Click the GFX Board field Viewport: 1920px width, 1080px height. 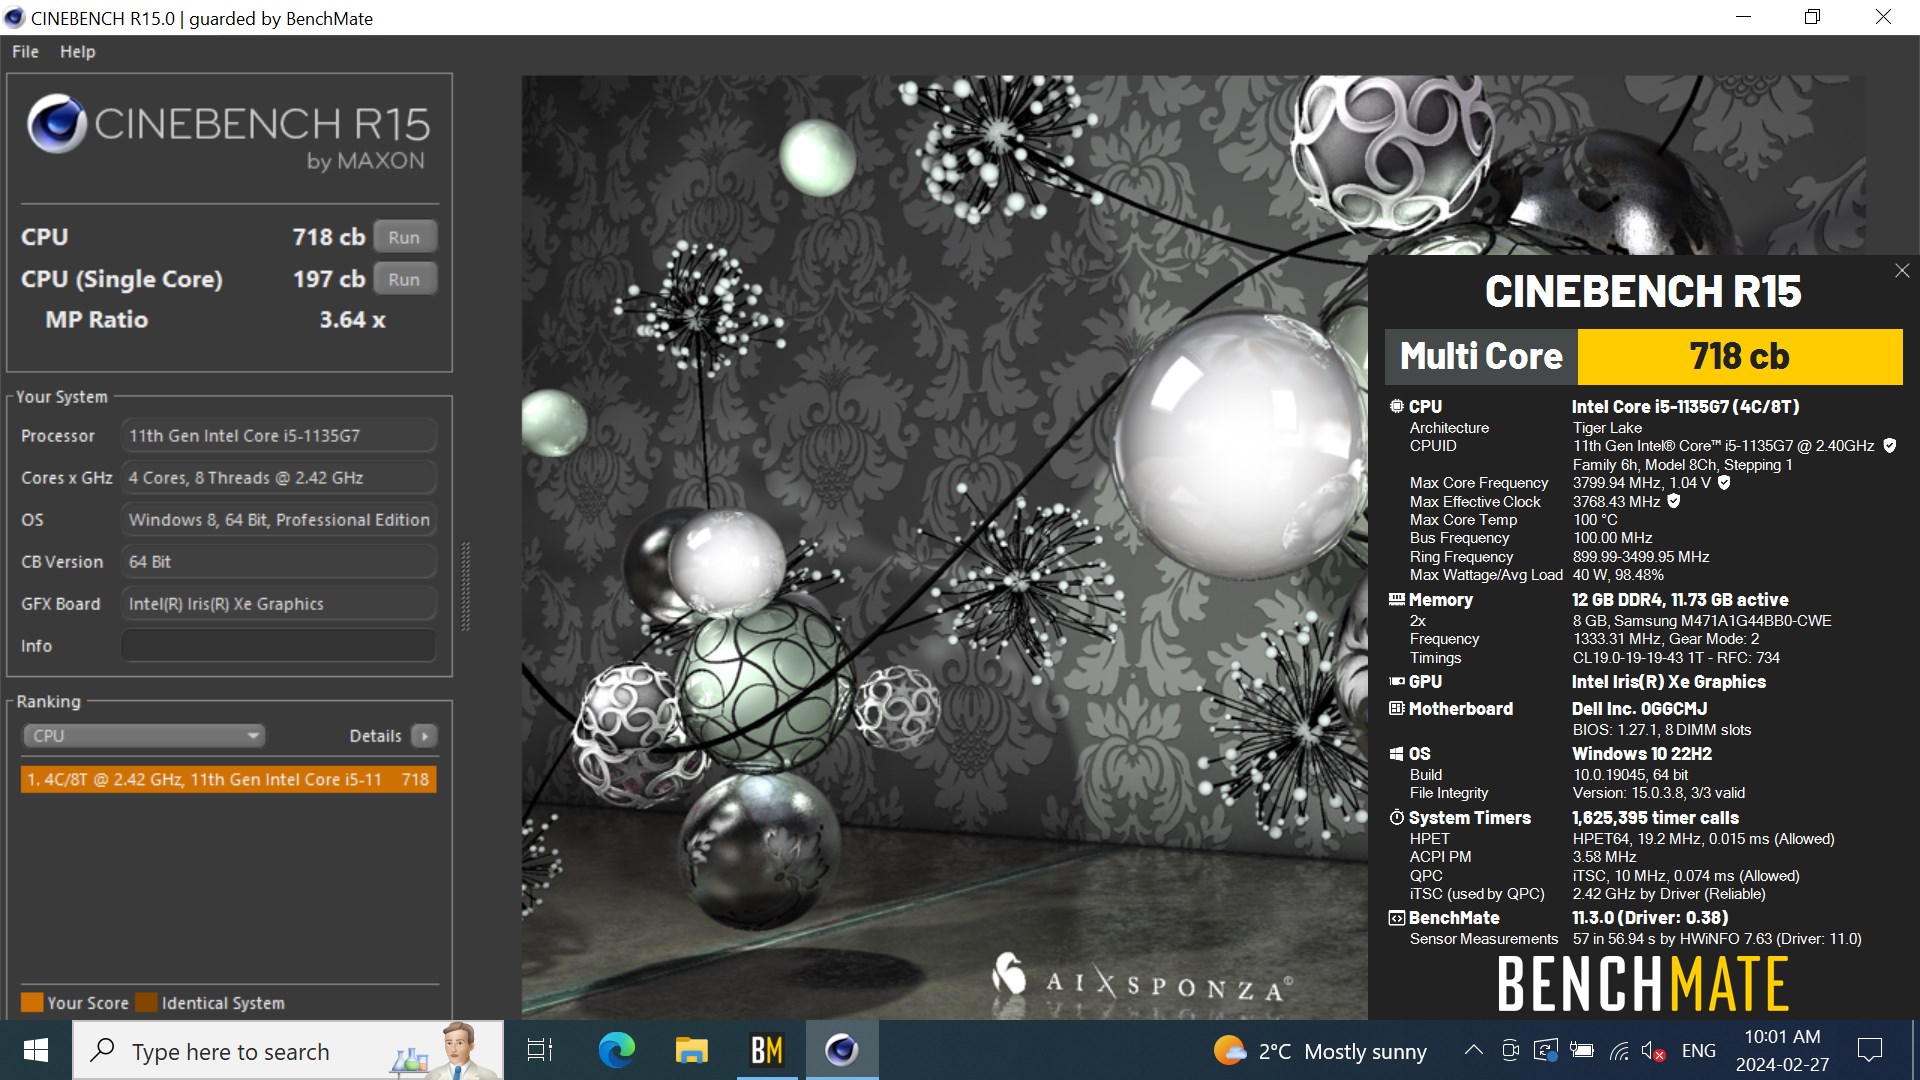(279, 604)
